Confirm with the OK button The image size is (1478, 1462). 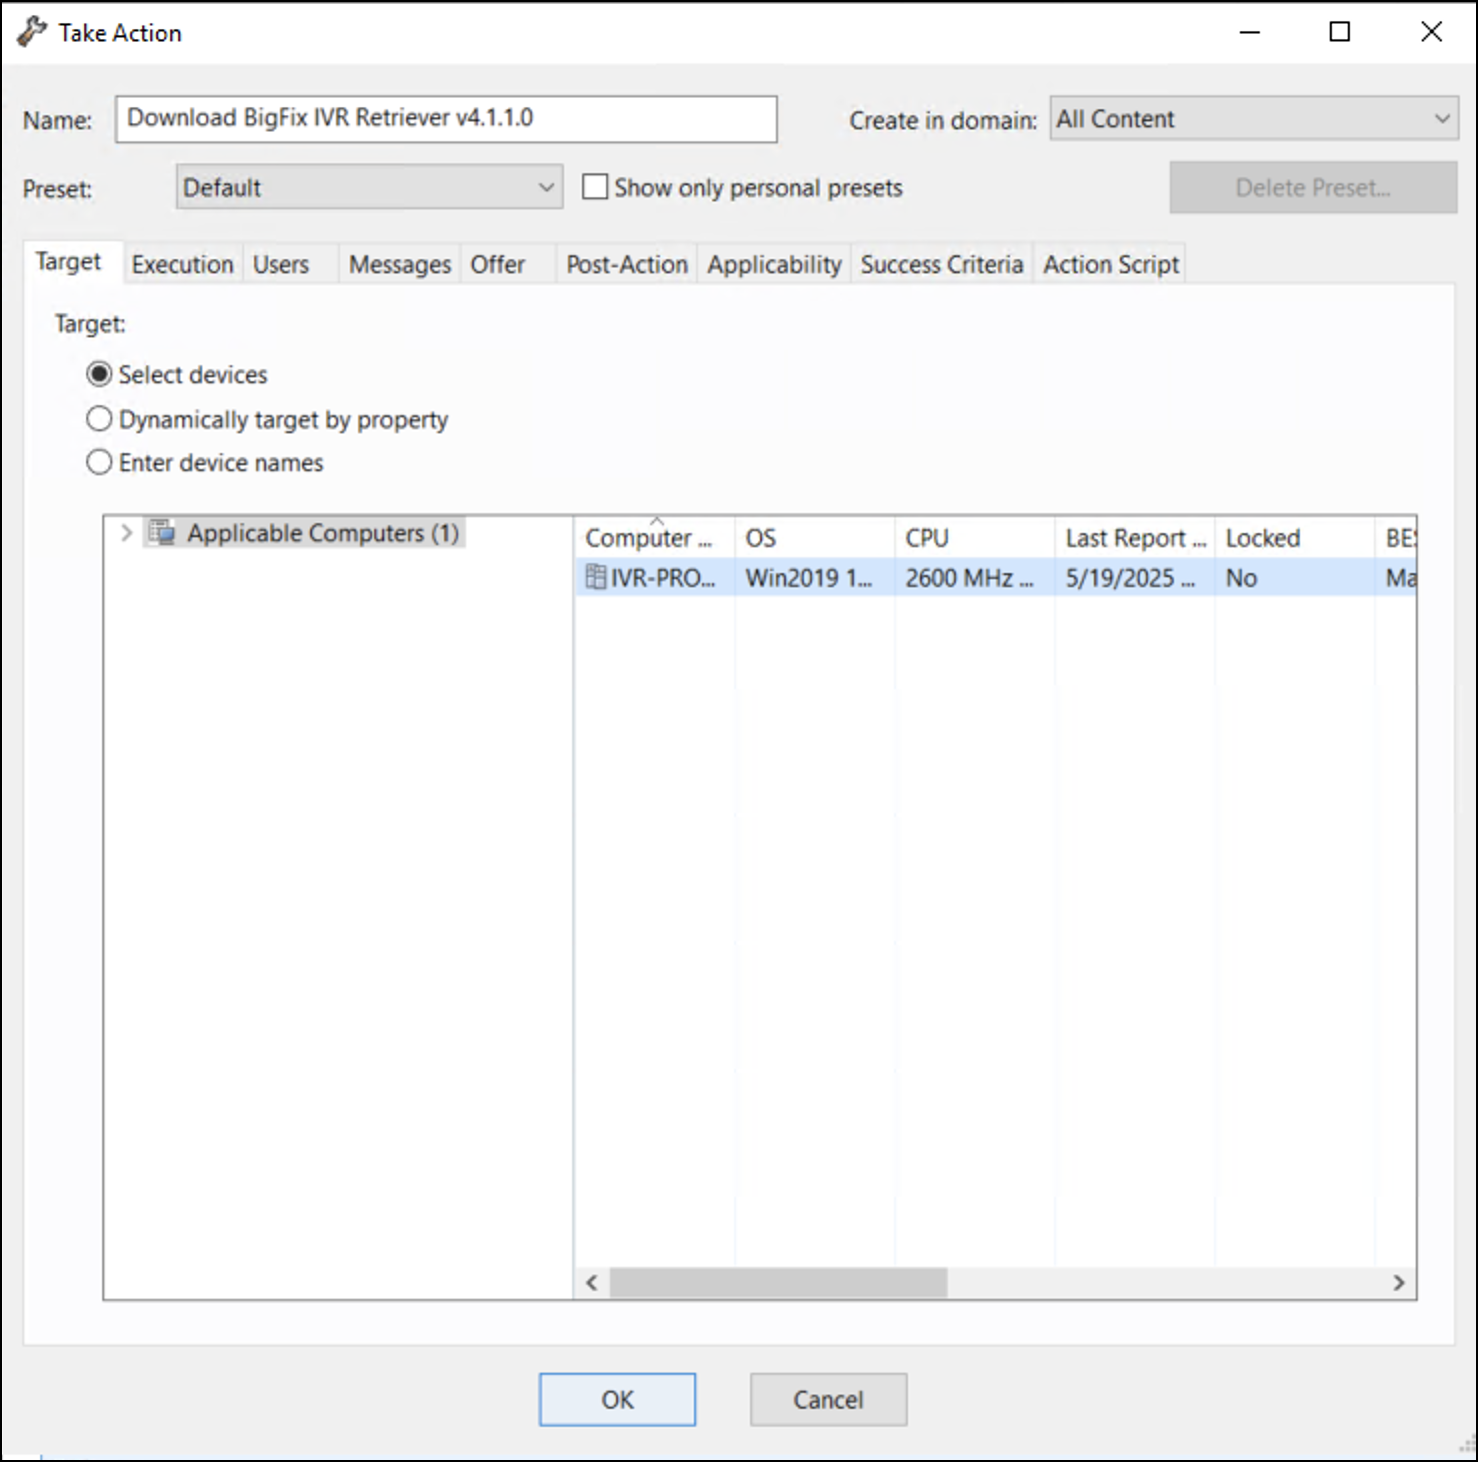617,1399
